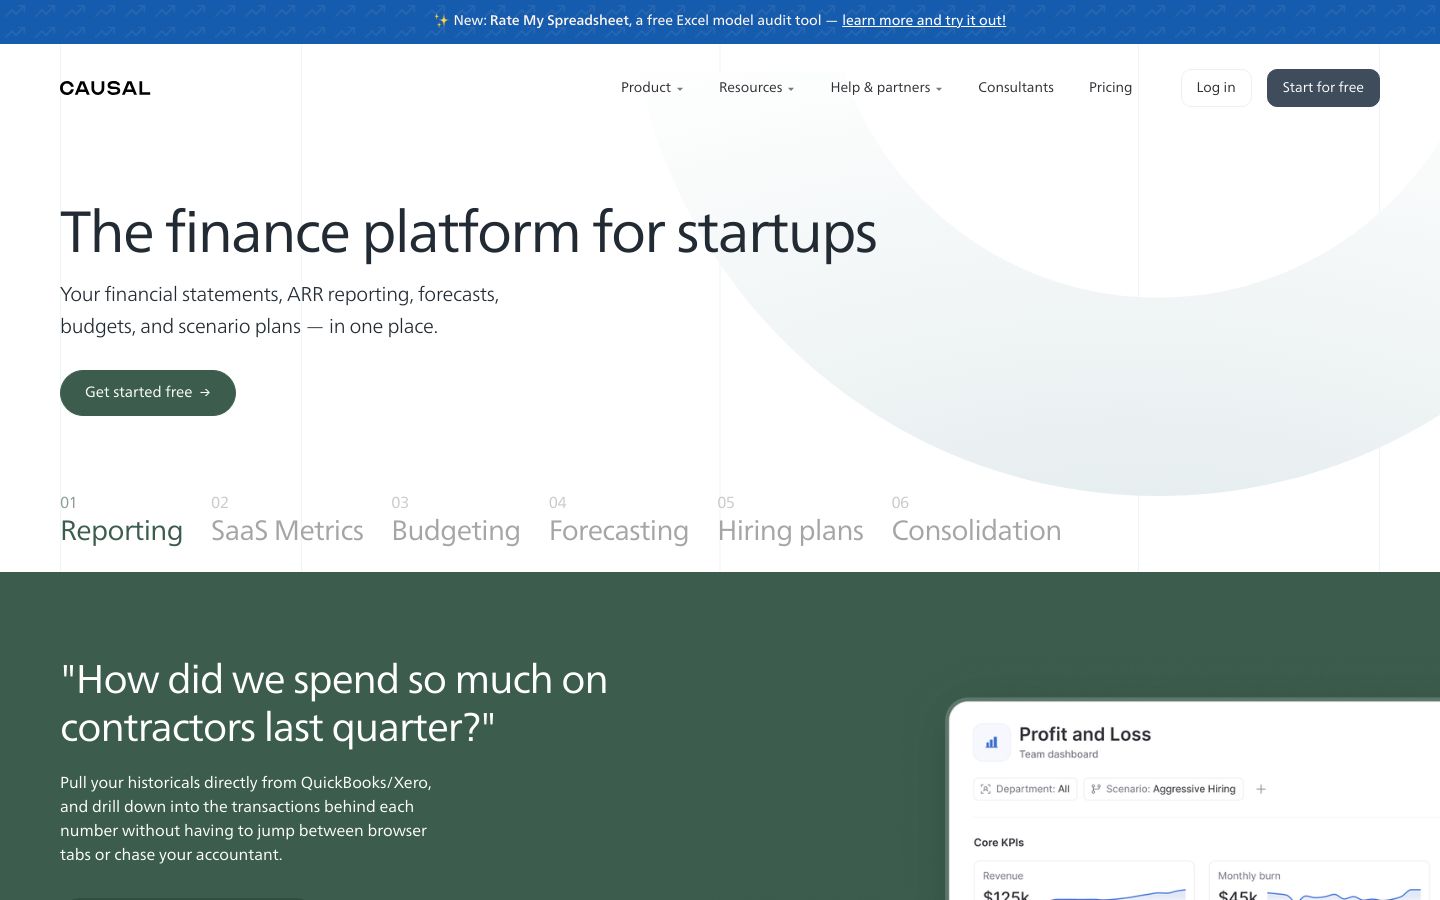The height and width of the screenshot is (900, 1440).
Task: Click the Profit and Loss title
Action: [x=1085, y=734]
